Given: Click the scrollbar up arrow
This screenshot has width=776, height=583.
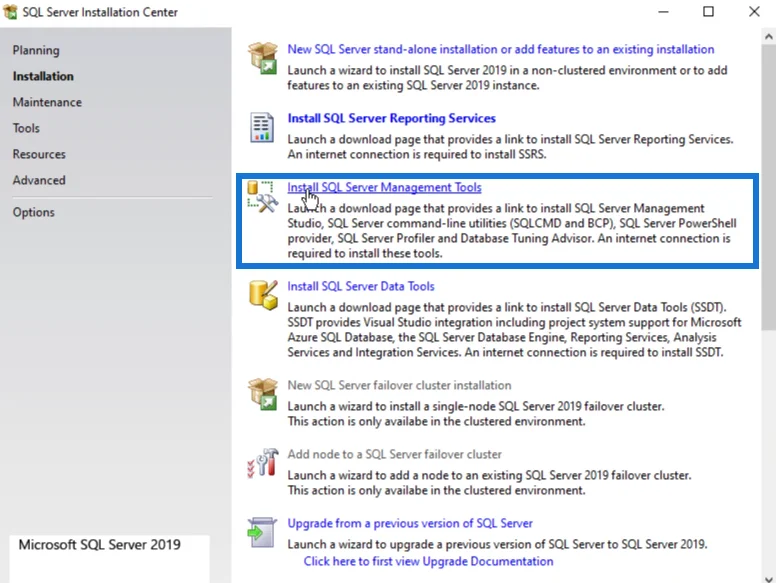Looking at the screenshot, I should pyautogui.click(x=769, y=36).
